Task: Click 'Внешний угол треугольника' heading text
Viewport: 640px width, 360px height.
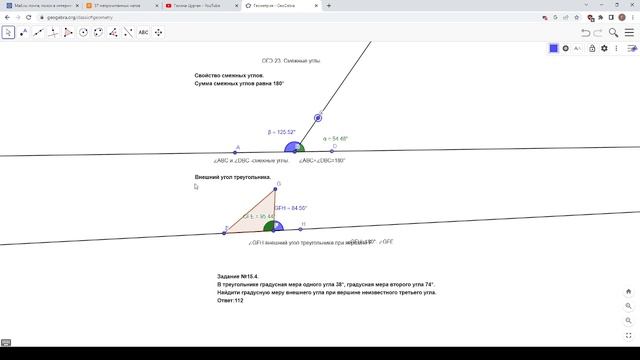Action: (x=233, y=177)
